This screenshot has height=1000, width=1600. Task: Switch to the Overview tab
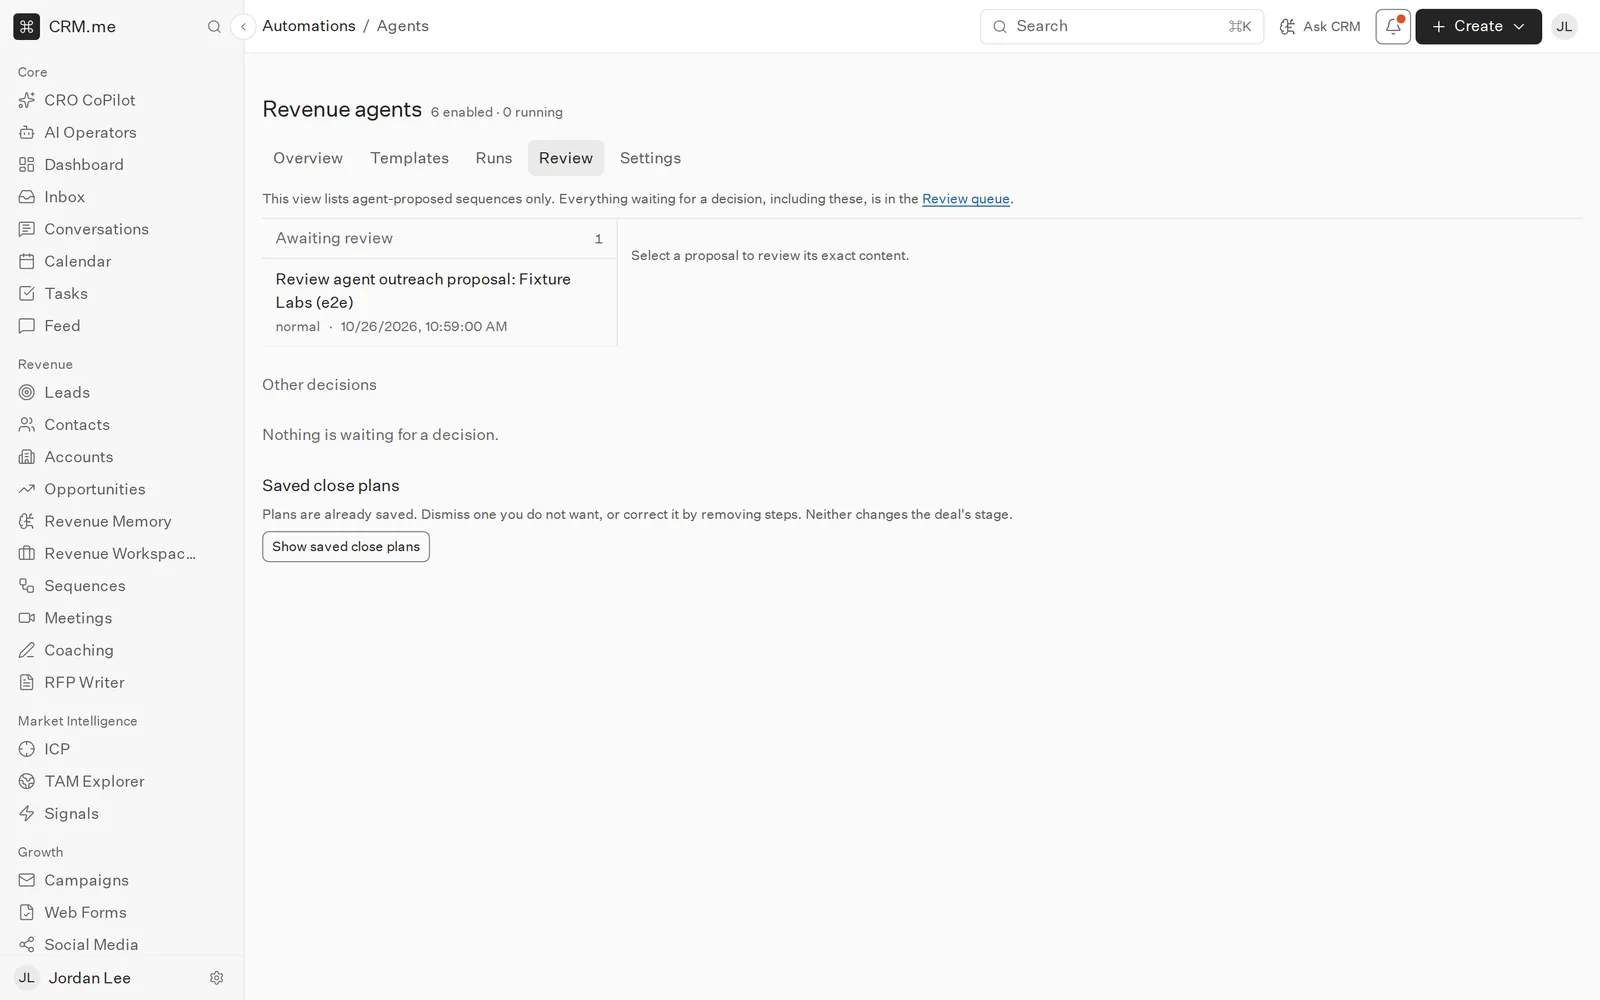(x=308, y=158)
